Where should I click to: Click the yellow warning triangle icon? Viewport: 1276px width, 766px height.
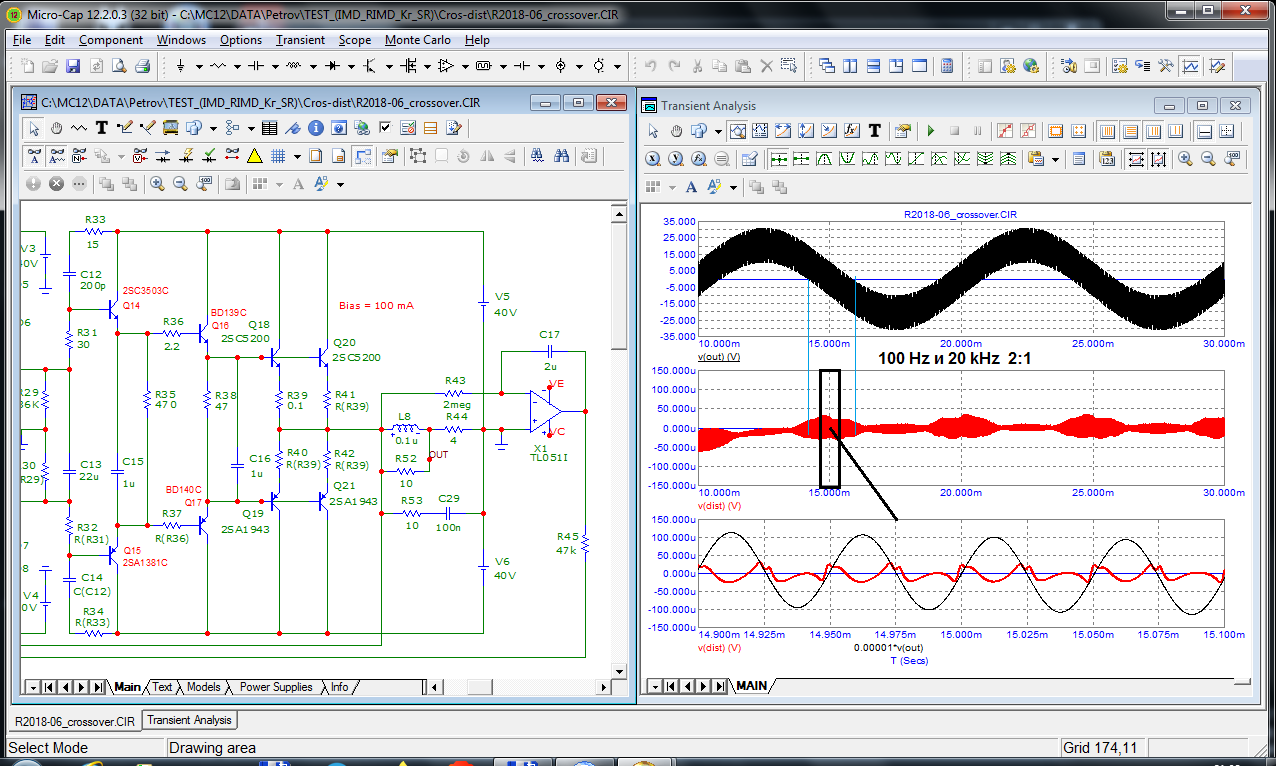click(x=254, y=156)
